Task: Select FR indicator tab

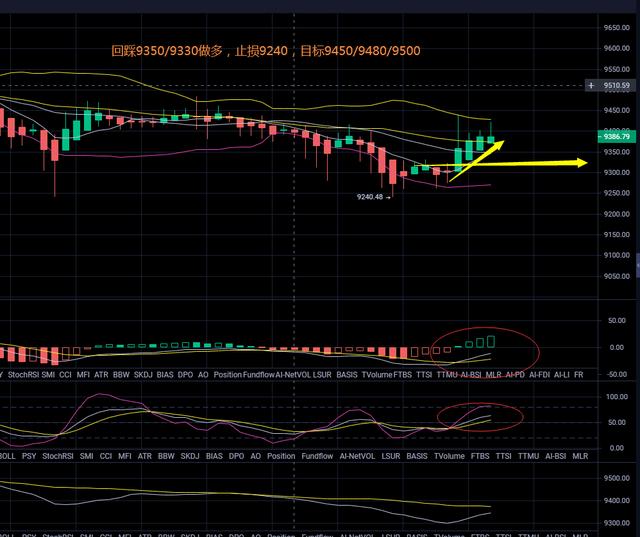Action: coord(578,375)
